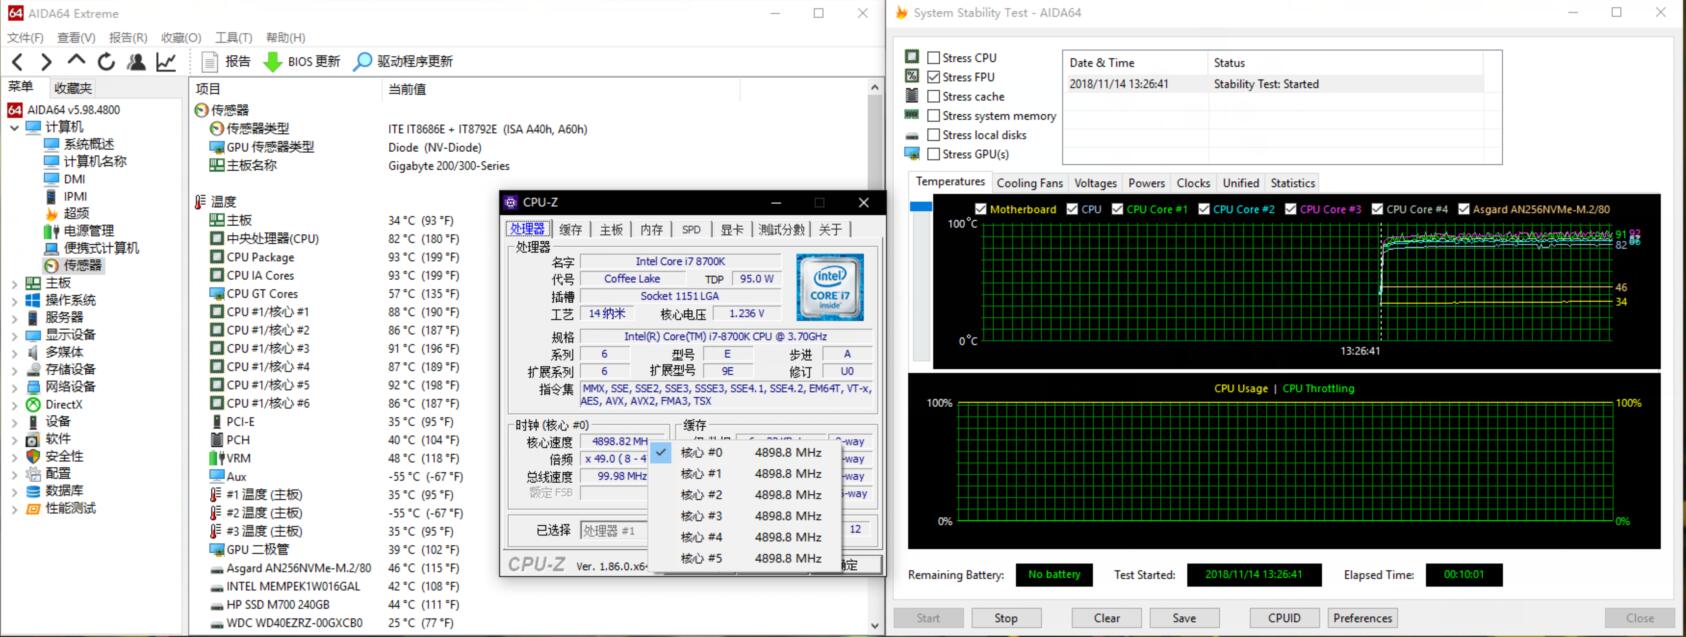The height and width of the screenshot is (637, 1686).
Task: Open the report icon labeled 报告
Action: tap(210, 62)
